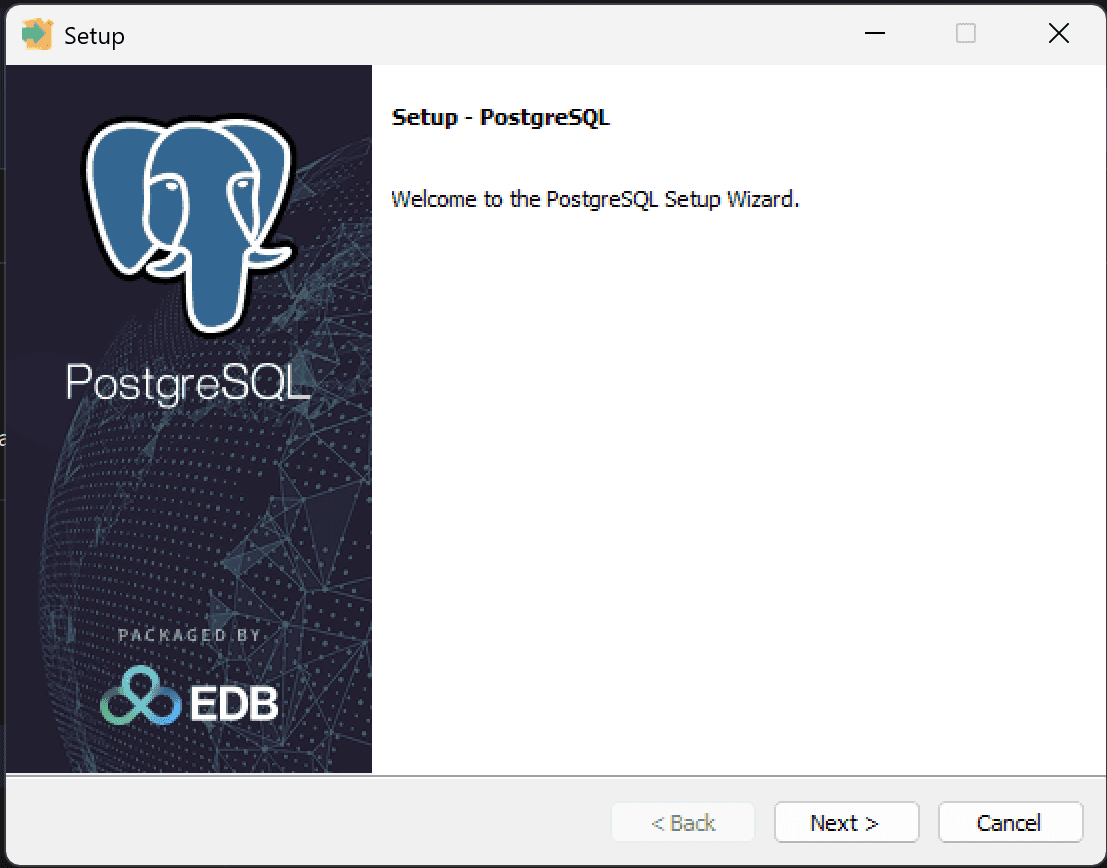
Task: Proceed with the Next > button
Action: [846, 823]
